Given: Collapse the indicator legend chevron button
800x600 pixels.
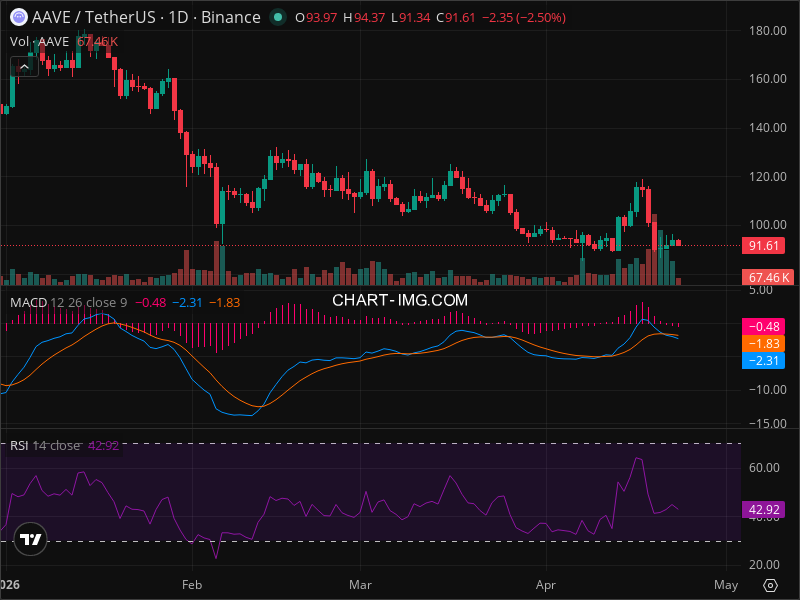Looking at the screenshot, I should tap(24, 67).
